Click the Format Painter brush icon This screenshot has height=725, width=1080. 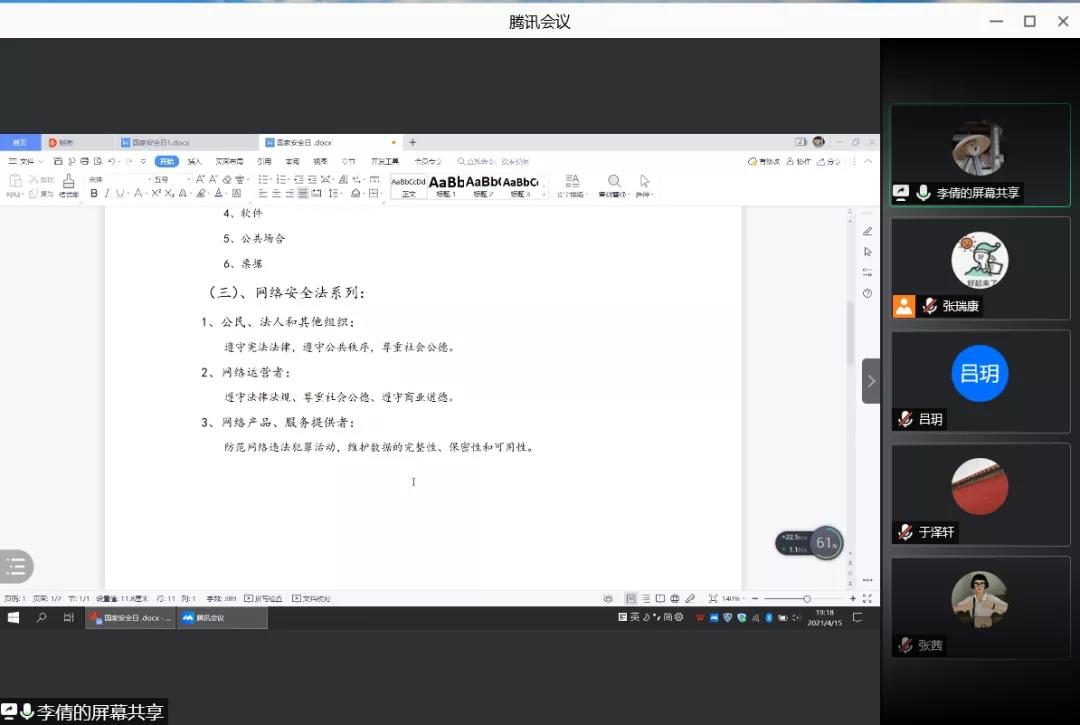point(68,183)
